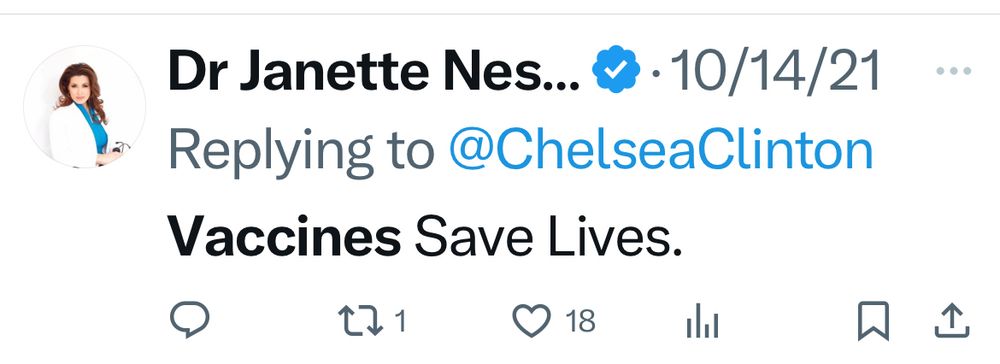Open the @ChelseaClinton profile link
1000x364 pixels.
(x=661, y=151)
